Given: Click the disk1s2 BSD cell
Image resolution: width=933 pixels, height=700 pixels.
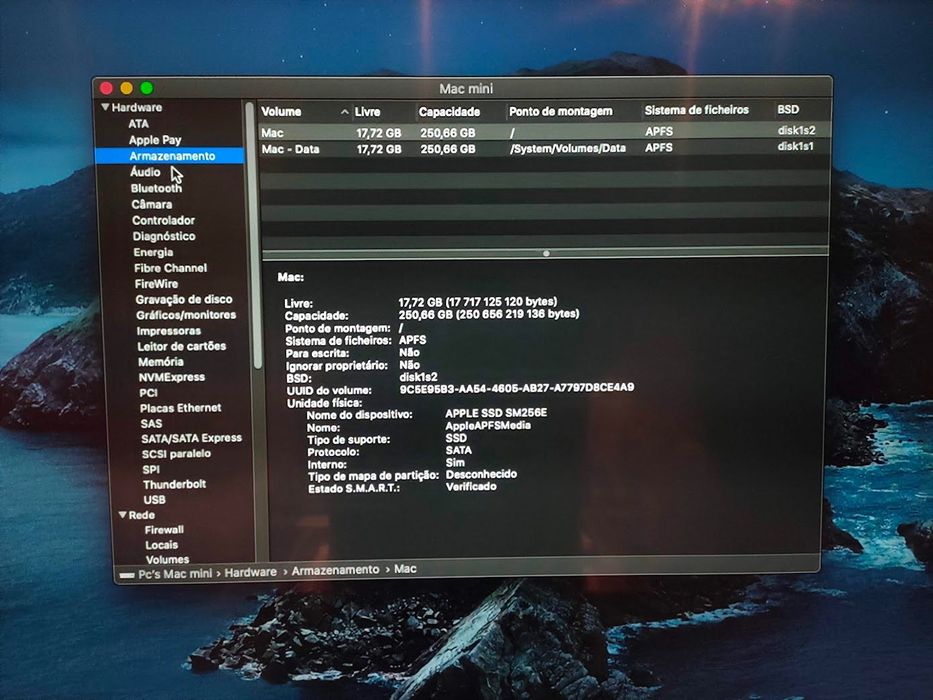Looking at the screenshot, I should [796, 130].
